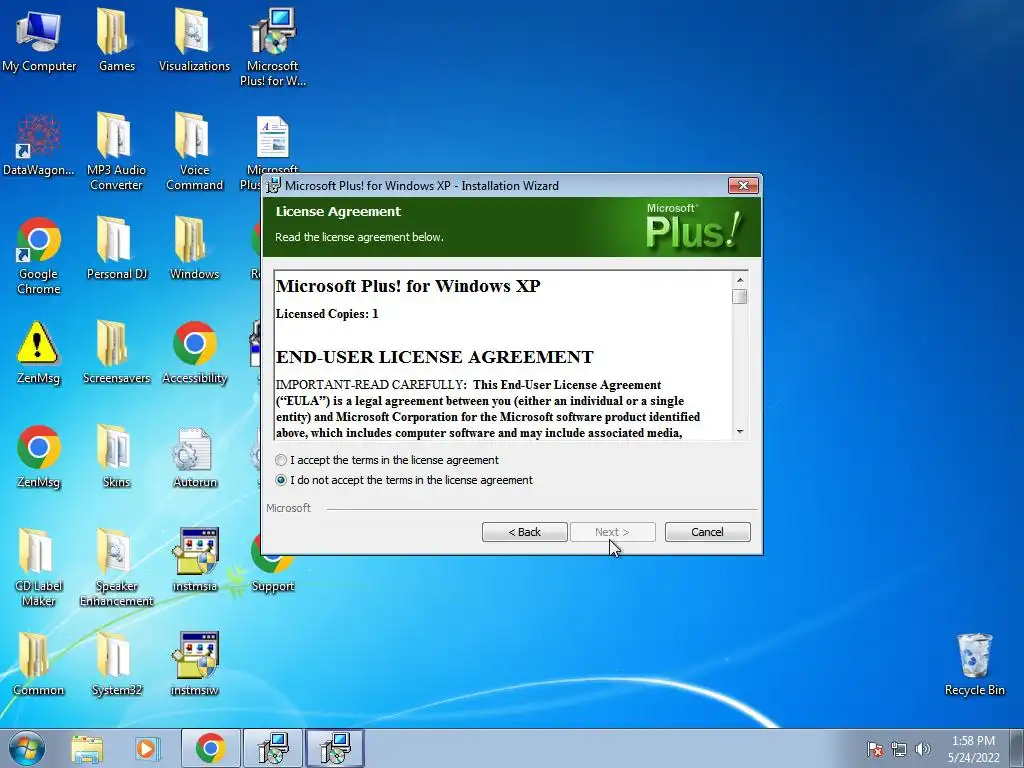1024x768 pixels.
Task: Open the Windows Start menu orb
Action: pos(27,748)
